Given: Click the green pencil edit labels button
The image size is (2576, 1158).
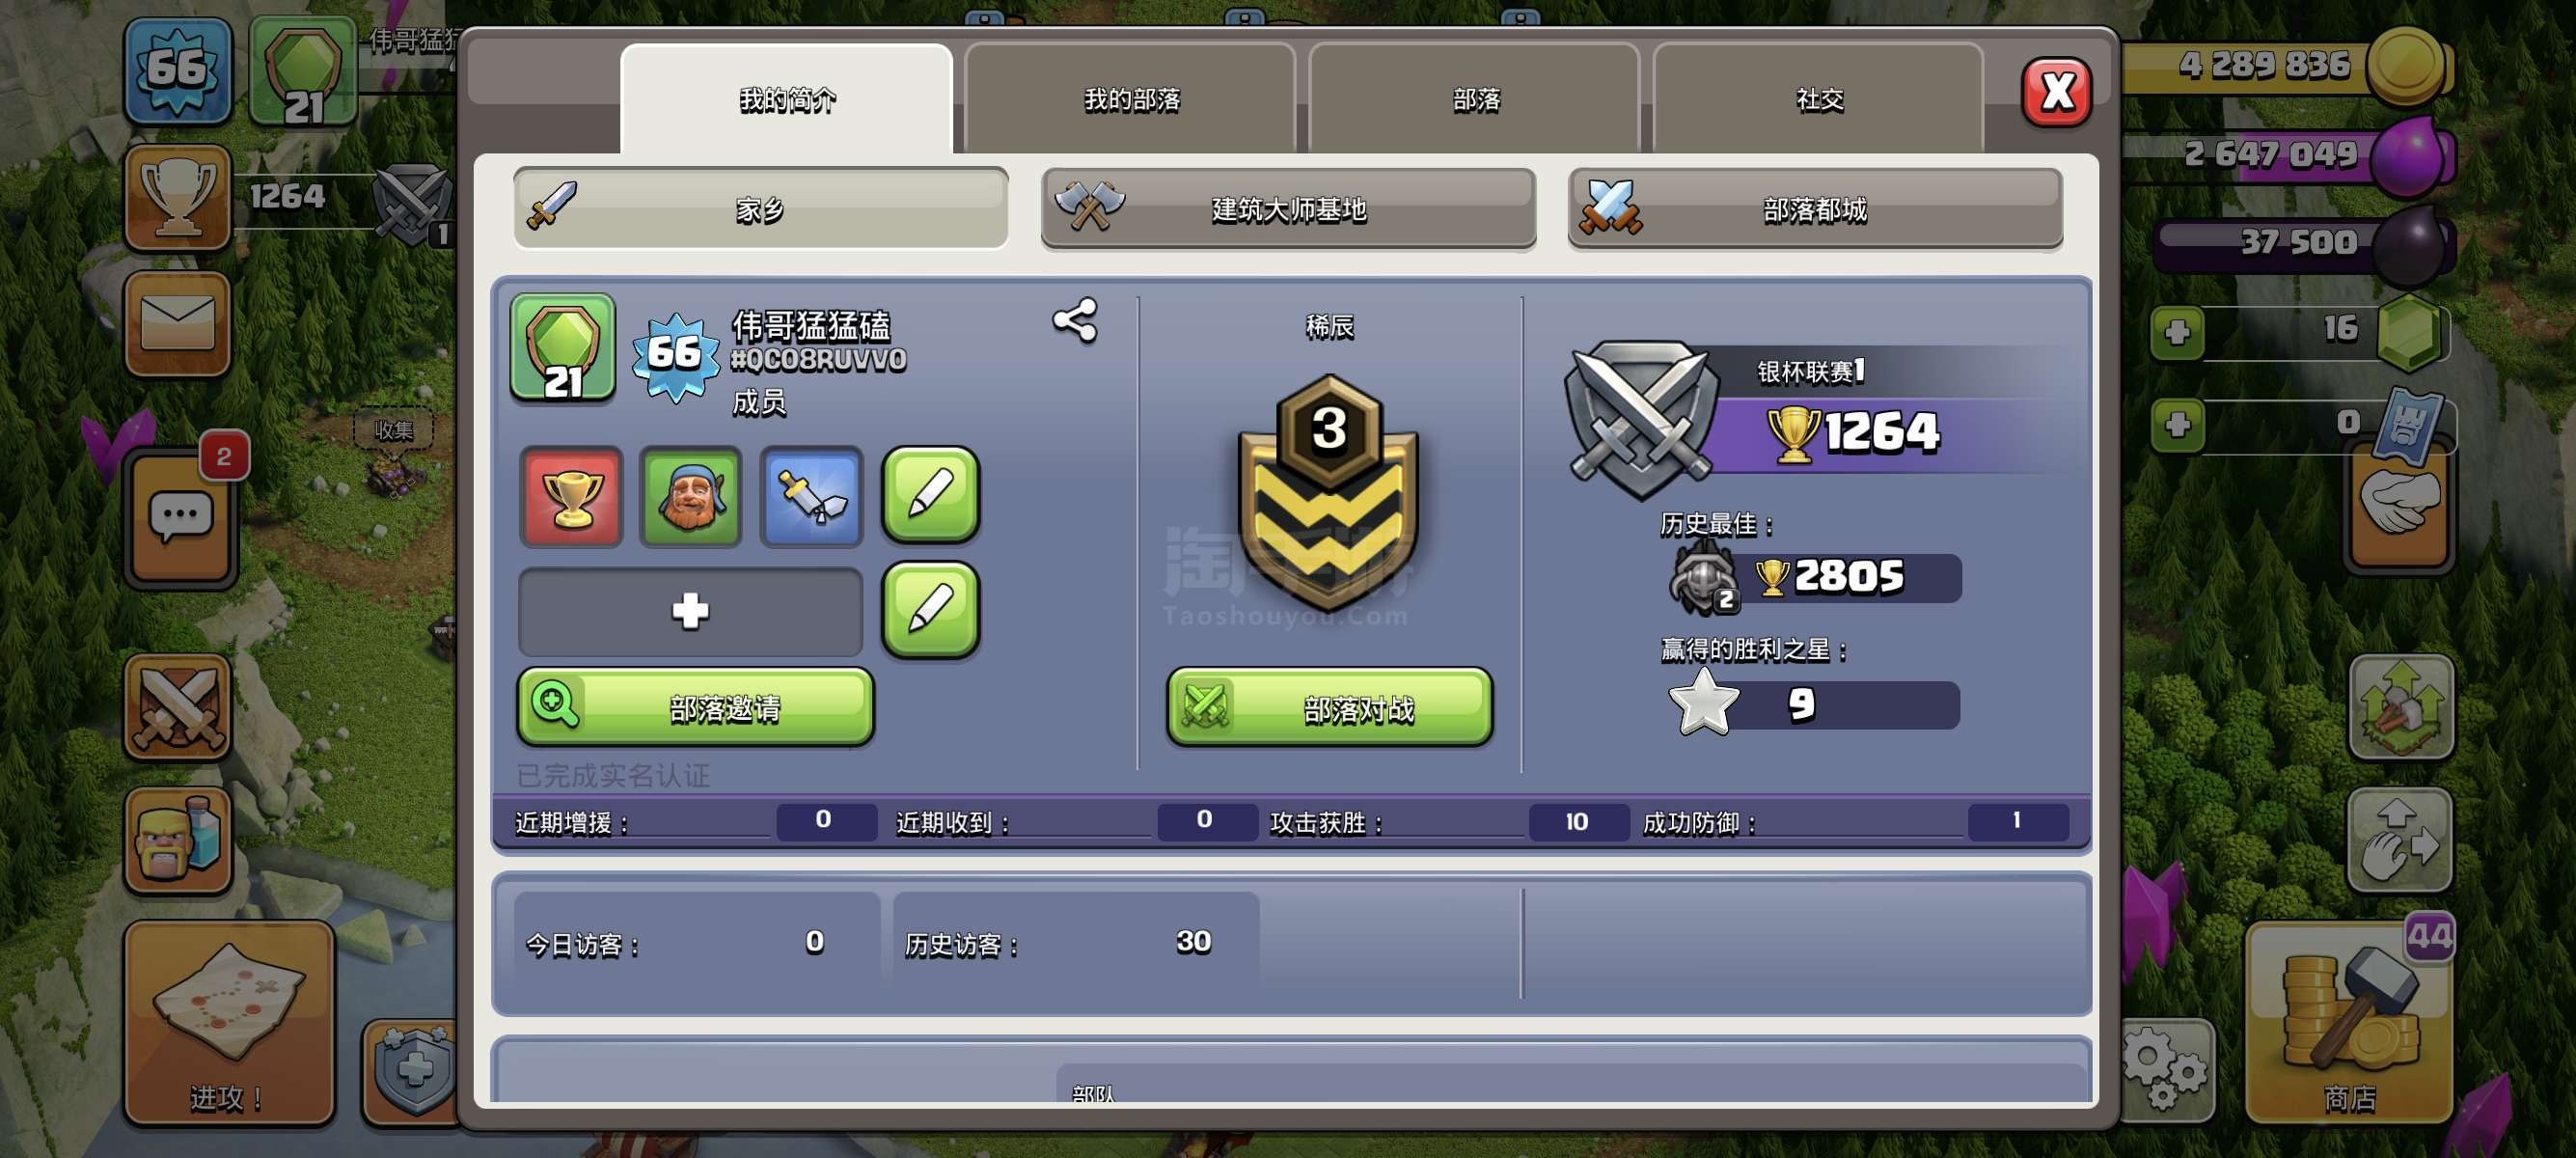Looking at the screenshot, I should [x=930, y=494].
